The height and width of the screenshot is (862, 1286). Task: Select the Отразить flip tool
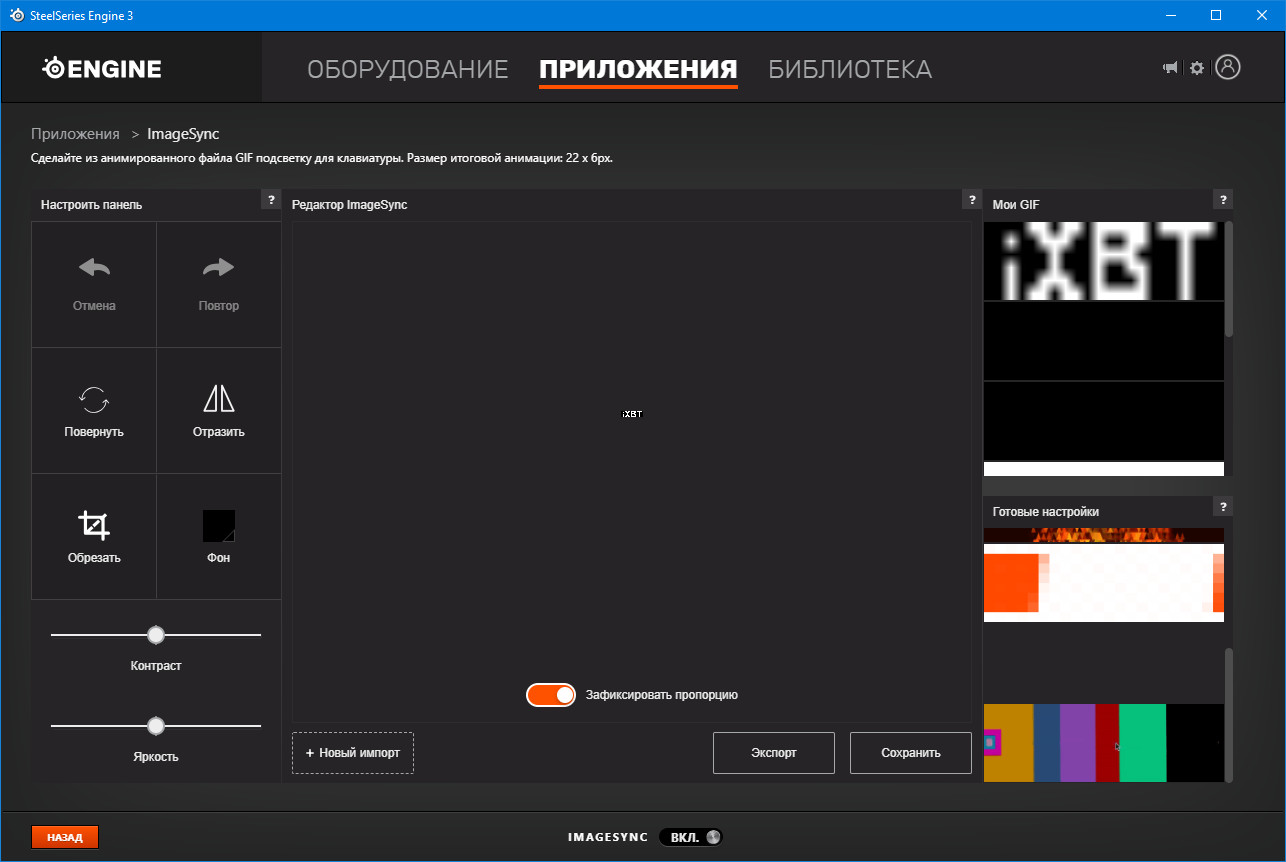click(219, 411)
